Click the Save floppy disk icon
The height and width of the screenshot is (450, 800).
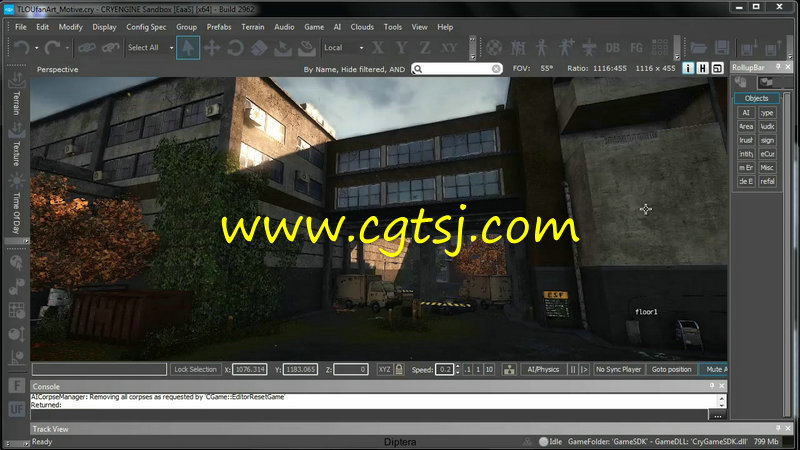[x=721, y=48]
